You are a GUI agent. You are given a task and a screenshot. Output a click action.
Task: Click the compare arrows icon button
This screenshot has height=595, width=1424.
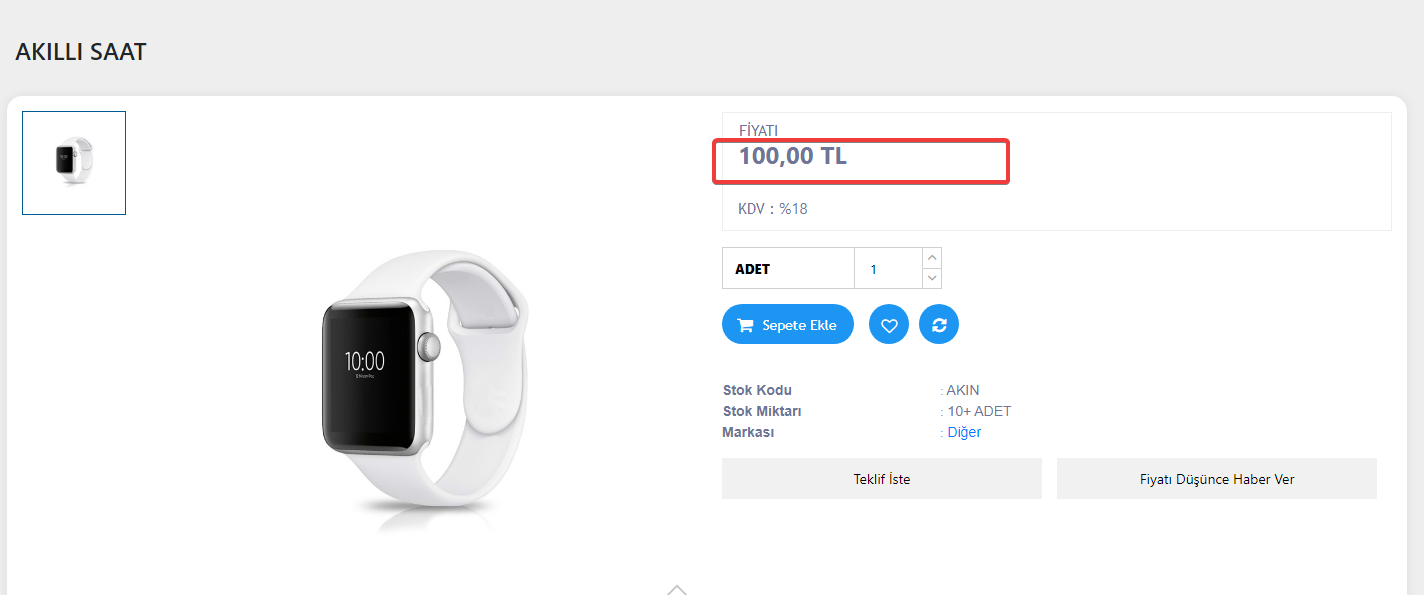click(x=939, y=325)
